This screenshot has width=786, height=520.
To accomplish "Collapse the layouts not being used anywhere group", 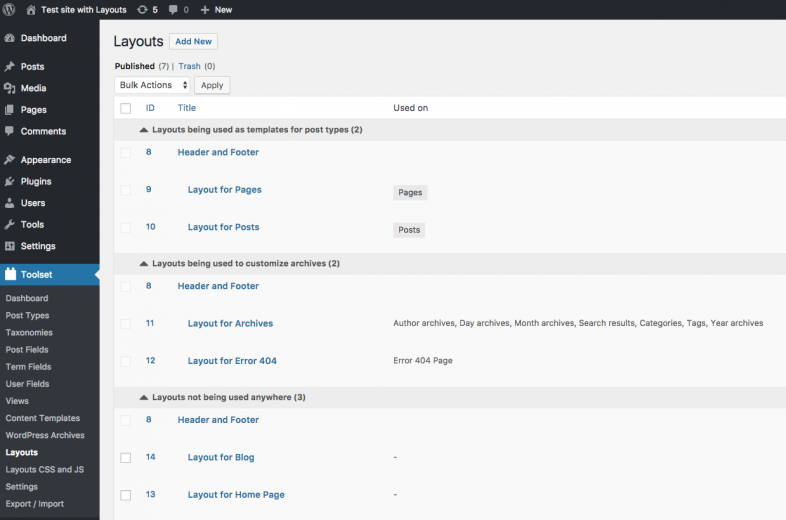I will (144, 397).
